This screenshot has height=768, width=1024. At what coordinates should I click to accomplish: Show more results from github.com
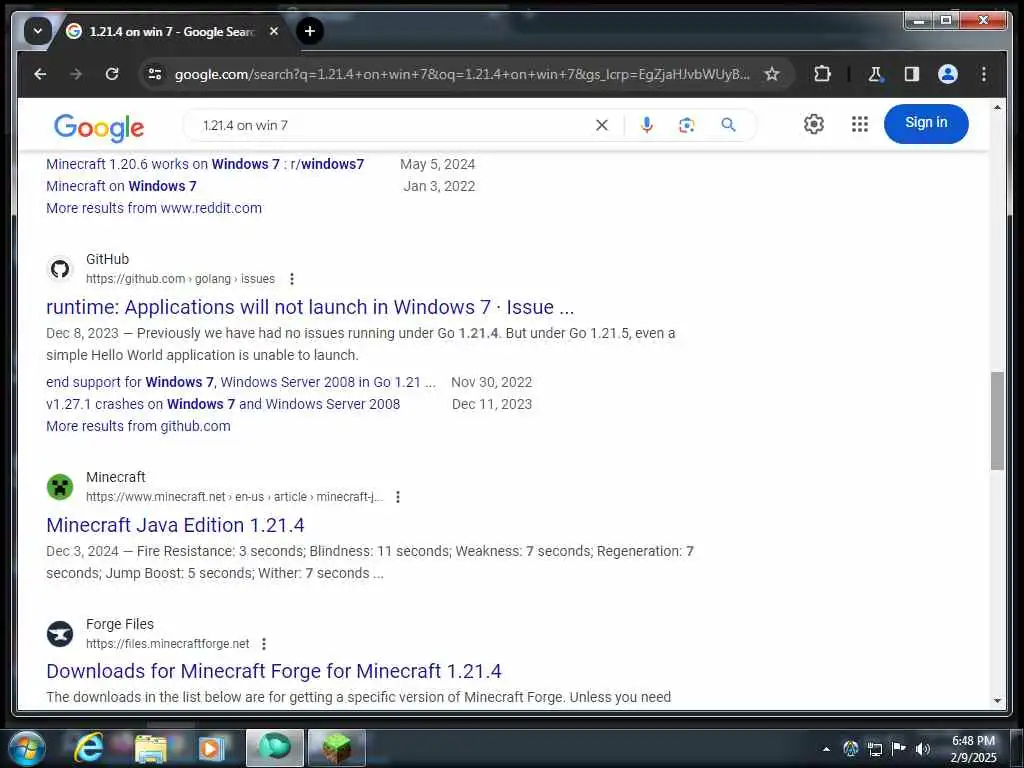(x=138, y=426)
